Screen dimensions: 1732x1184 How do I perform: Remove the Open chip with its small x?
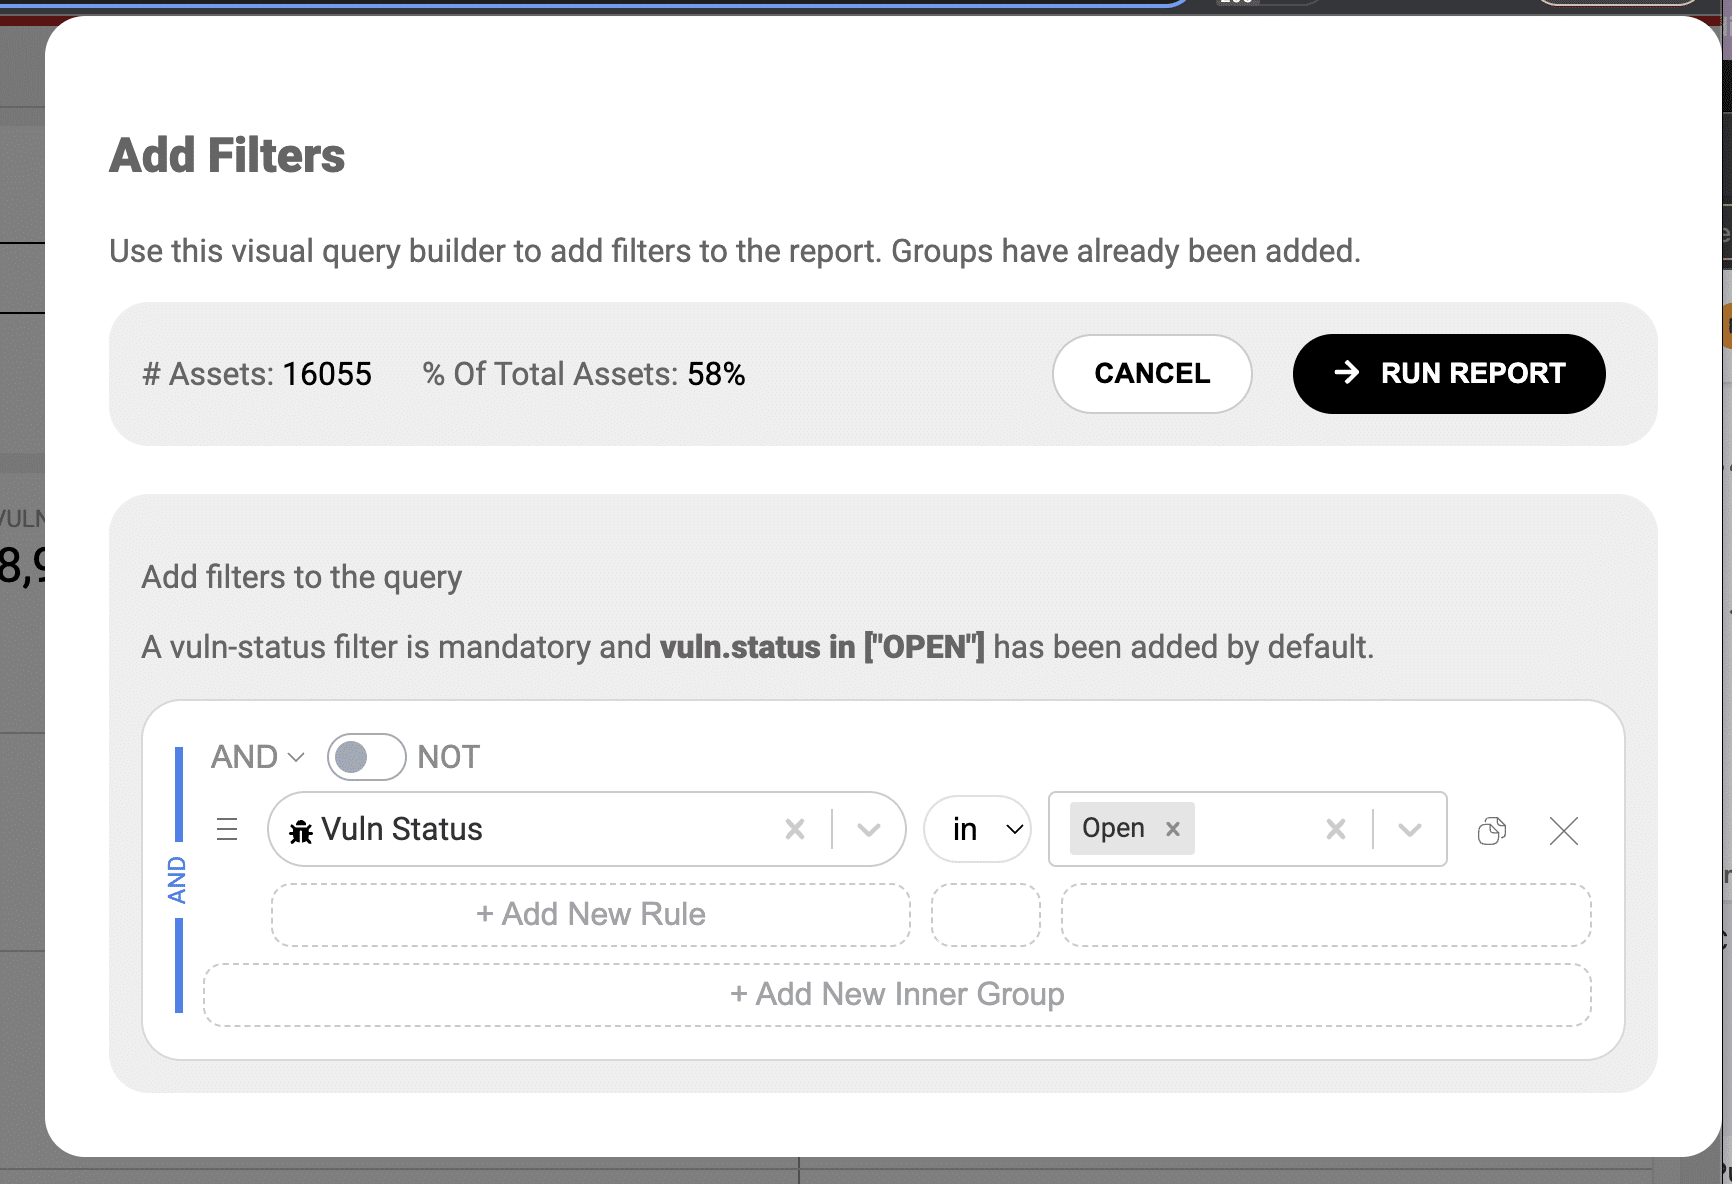coord(1171,828)
